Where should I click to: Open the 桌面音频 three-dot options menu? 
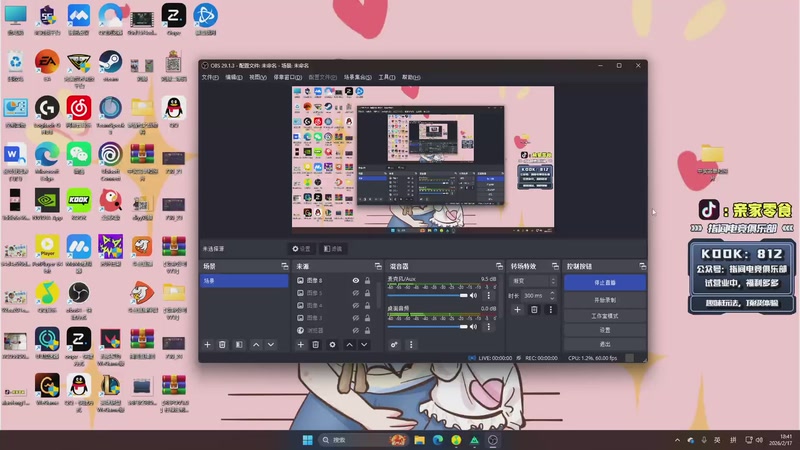point(488,327)
